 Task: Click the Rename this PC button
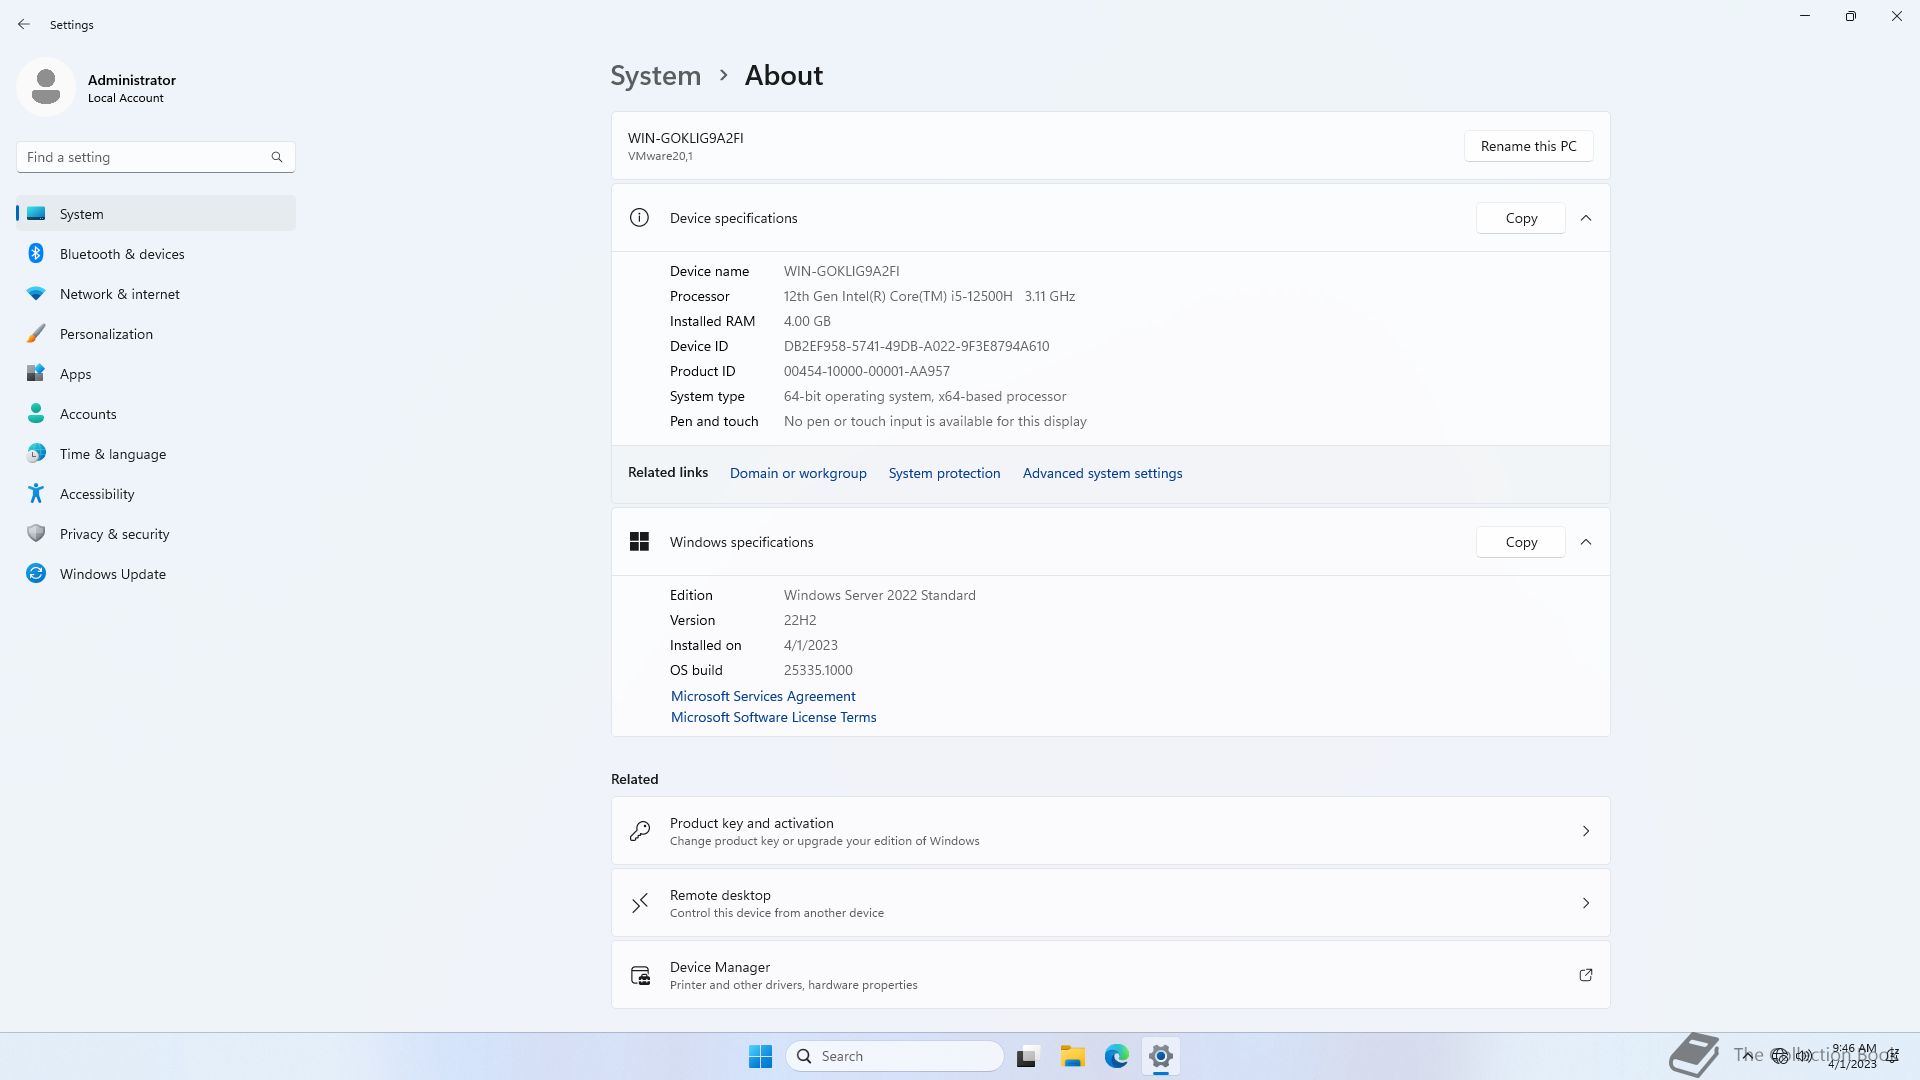[1528, 146]
